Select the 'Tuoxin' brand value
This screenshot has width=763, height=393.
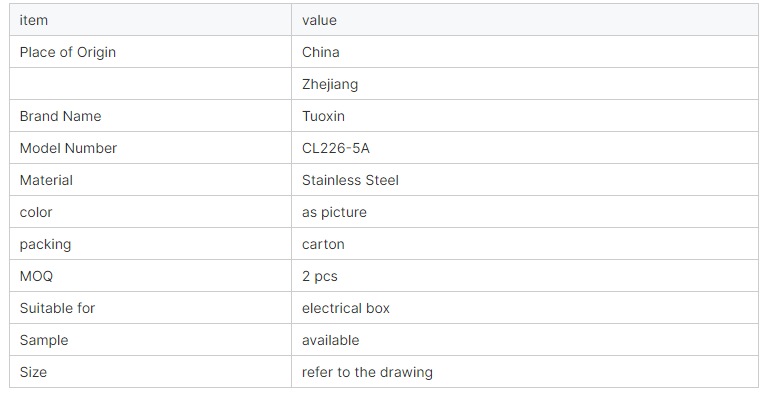point(323,116)
